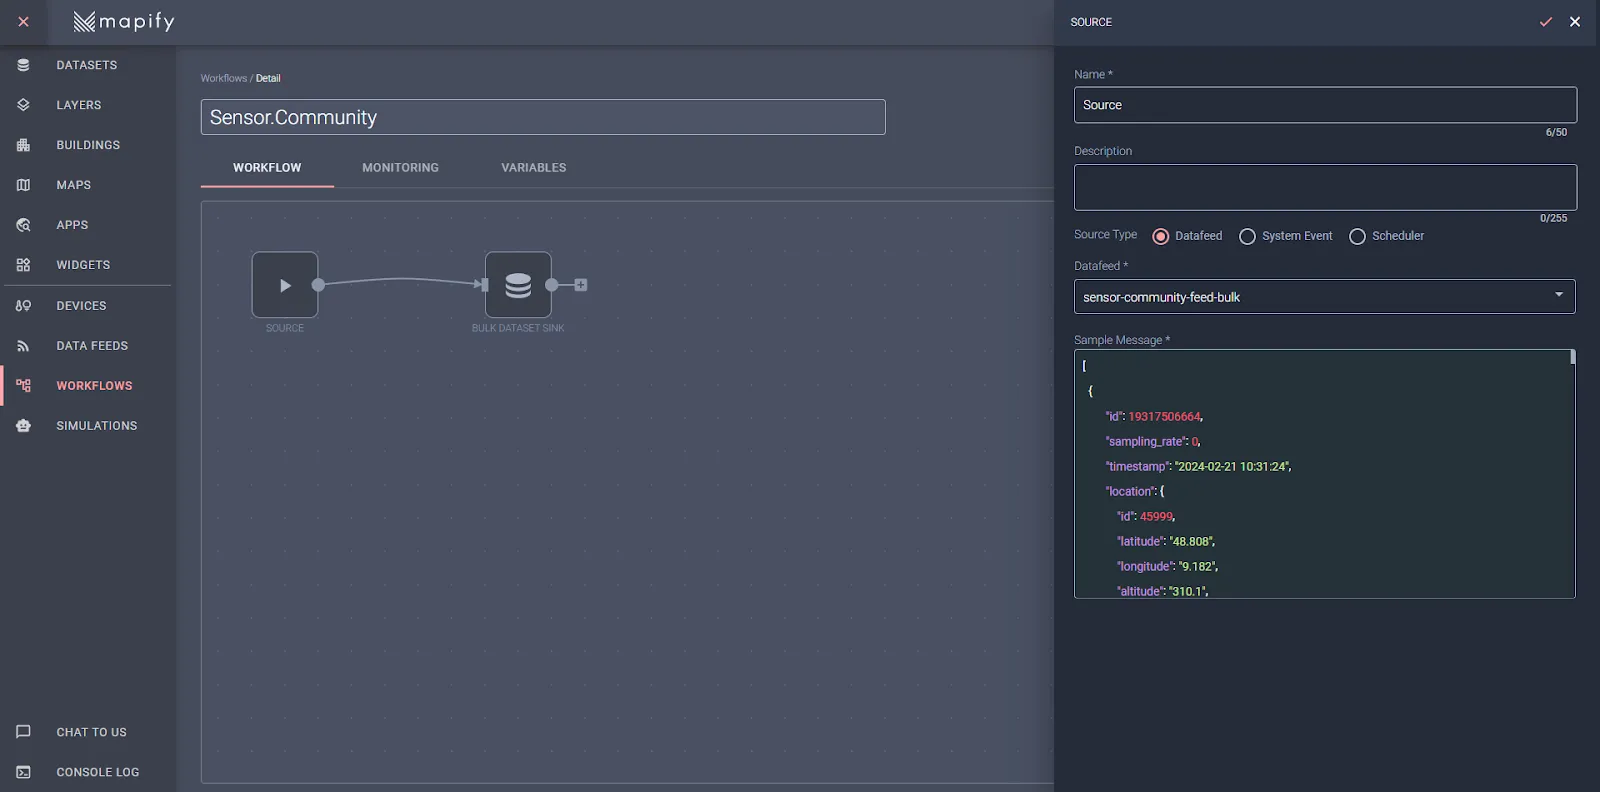Click the workflow name field Sensor.Community
The width and height of the screenshot is (1600, 792).
pyautogui.click(x=543, y=117)
